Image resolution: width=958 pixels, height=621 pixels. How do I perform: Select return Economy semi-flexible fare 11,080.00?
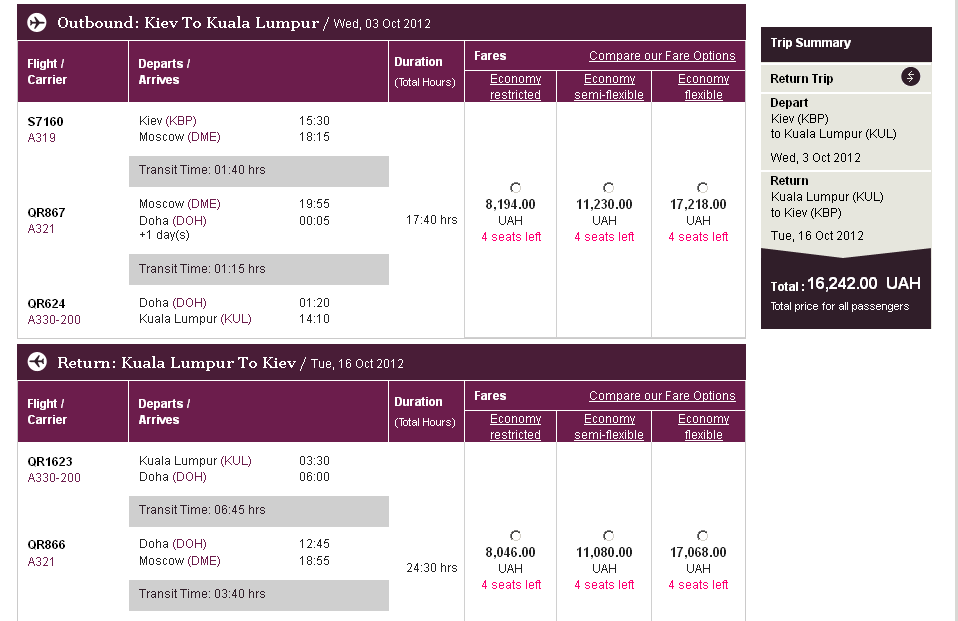pos(609,536)
